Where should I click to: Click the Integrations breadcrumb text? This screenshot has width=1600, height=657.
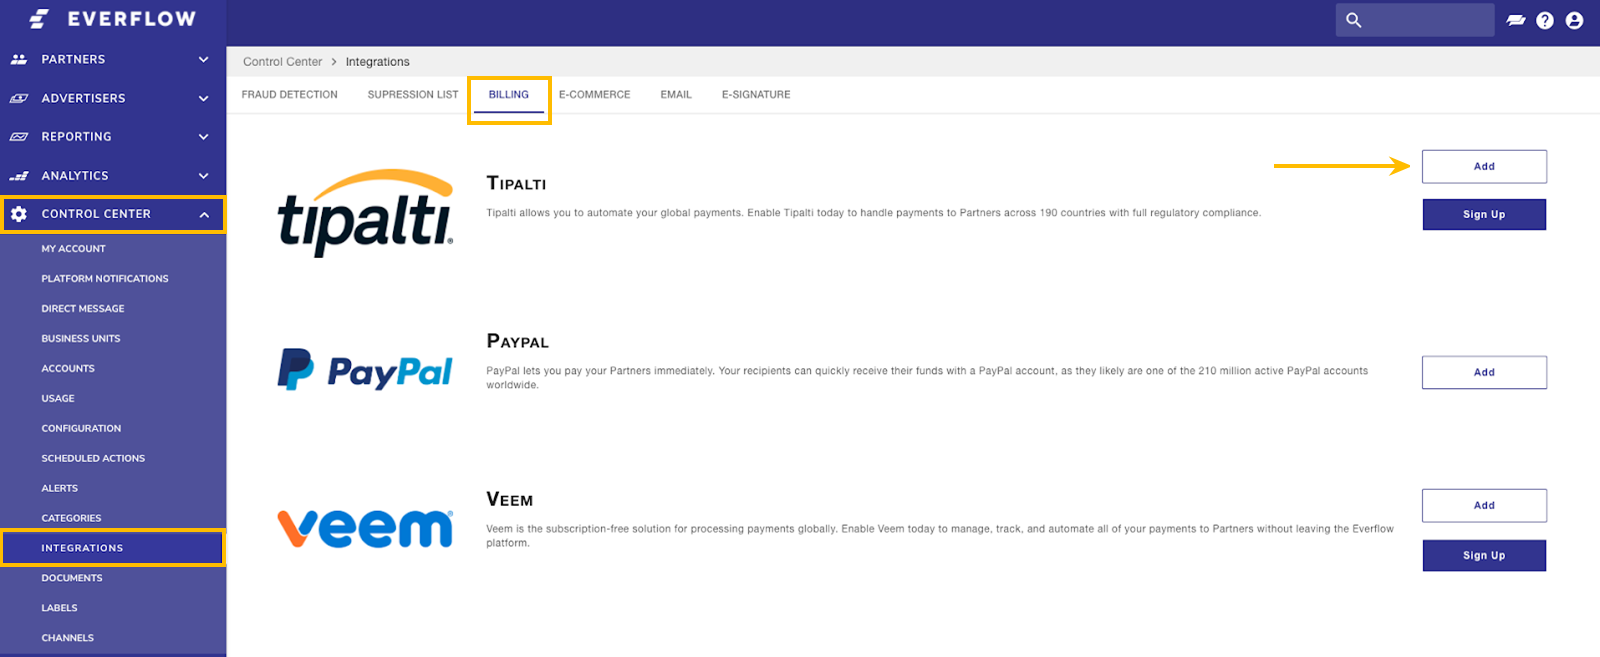[378, 62]
